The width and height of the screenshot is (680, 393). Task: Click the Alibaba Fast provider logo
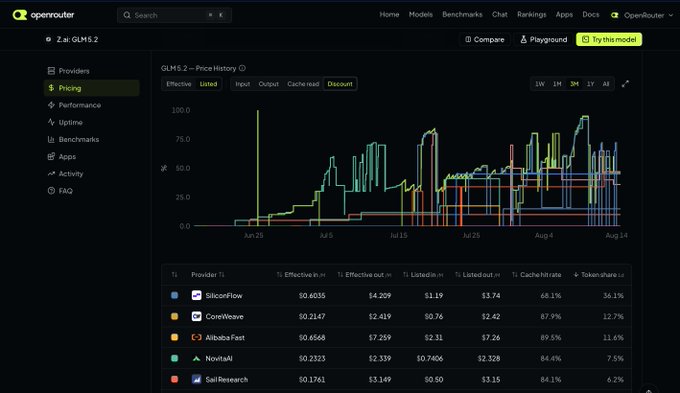[x=196, y=337]
